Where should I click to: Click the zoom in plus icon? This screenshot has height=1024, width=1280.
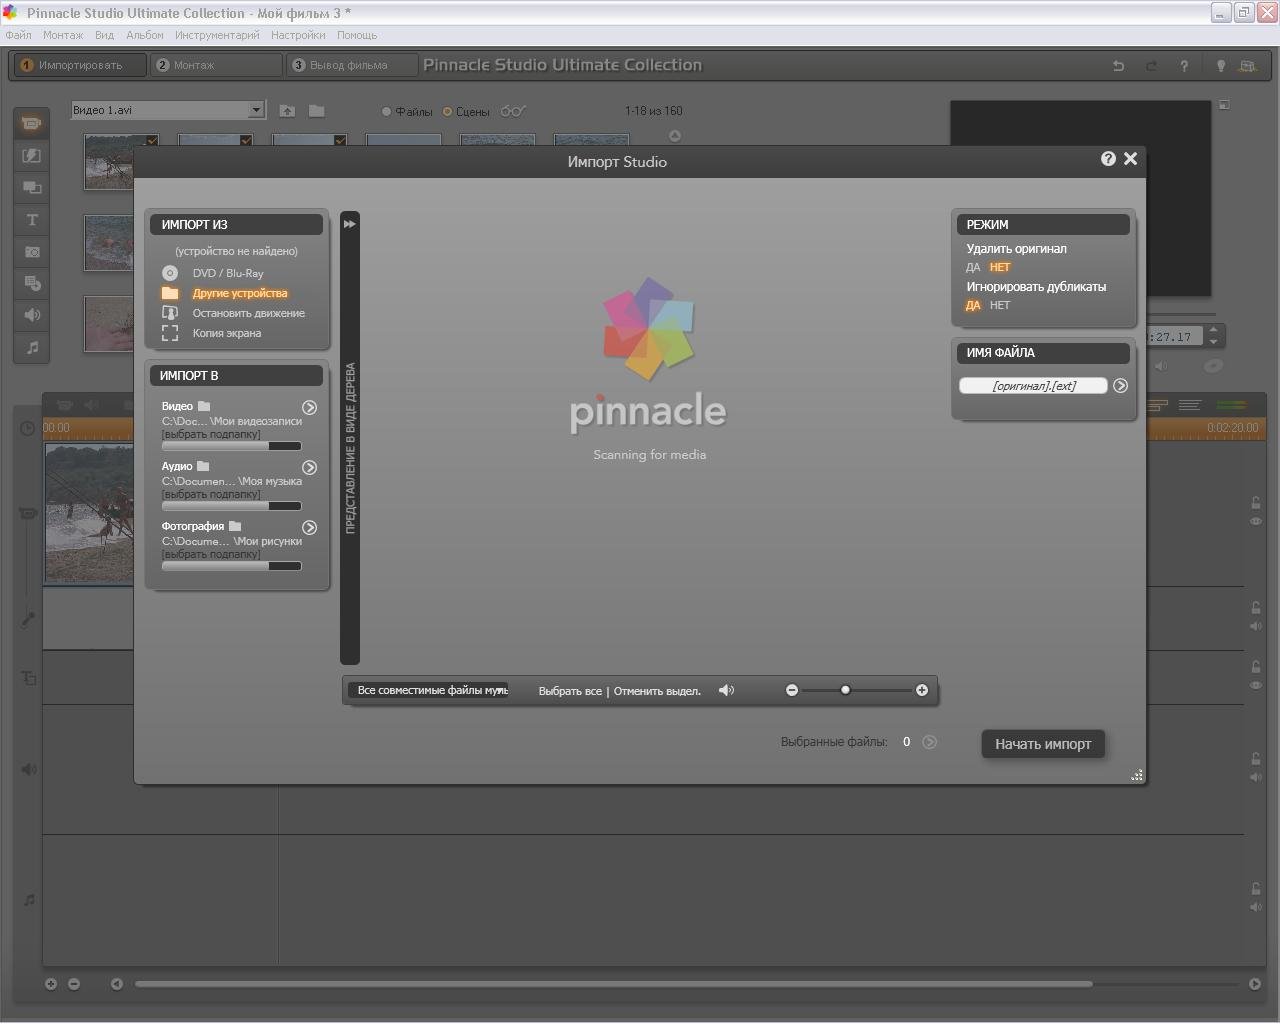pos(922,690)
